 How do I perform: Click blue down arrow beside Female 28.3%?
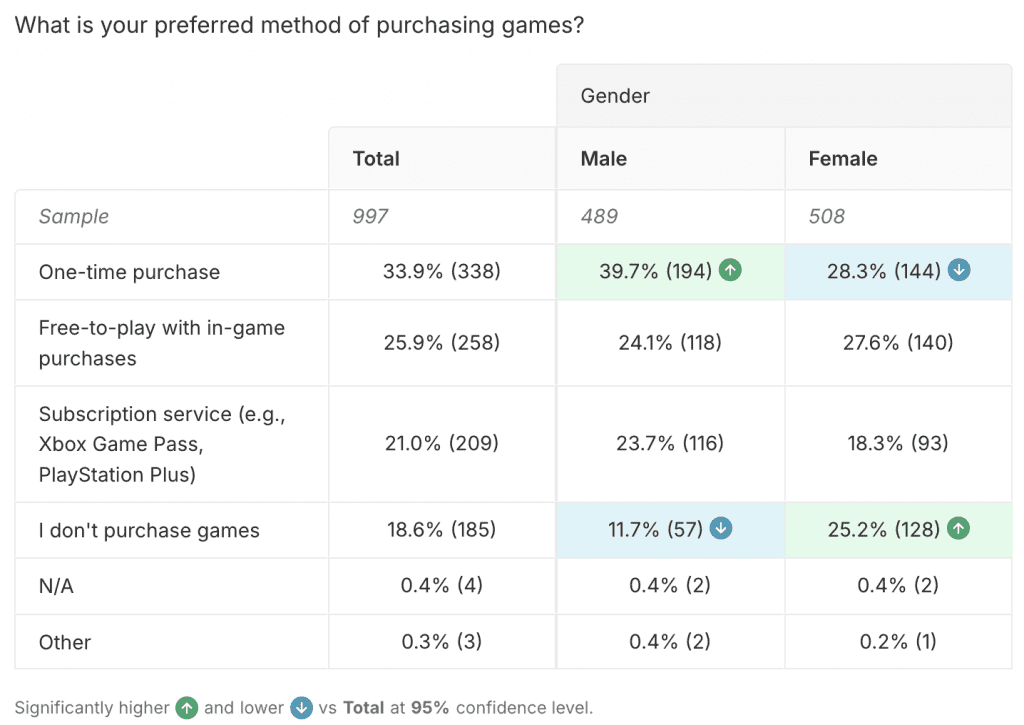pos(958,271)
